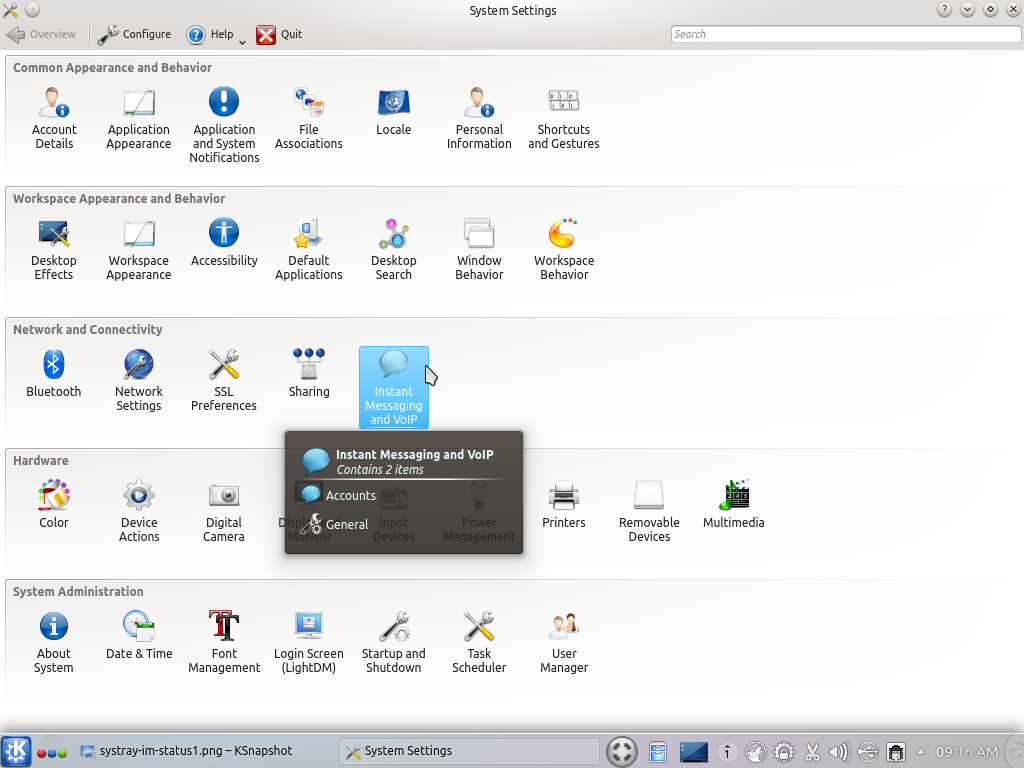Open Workspace Behavior module

click(564, 250)
